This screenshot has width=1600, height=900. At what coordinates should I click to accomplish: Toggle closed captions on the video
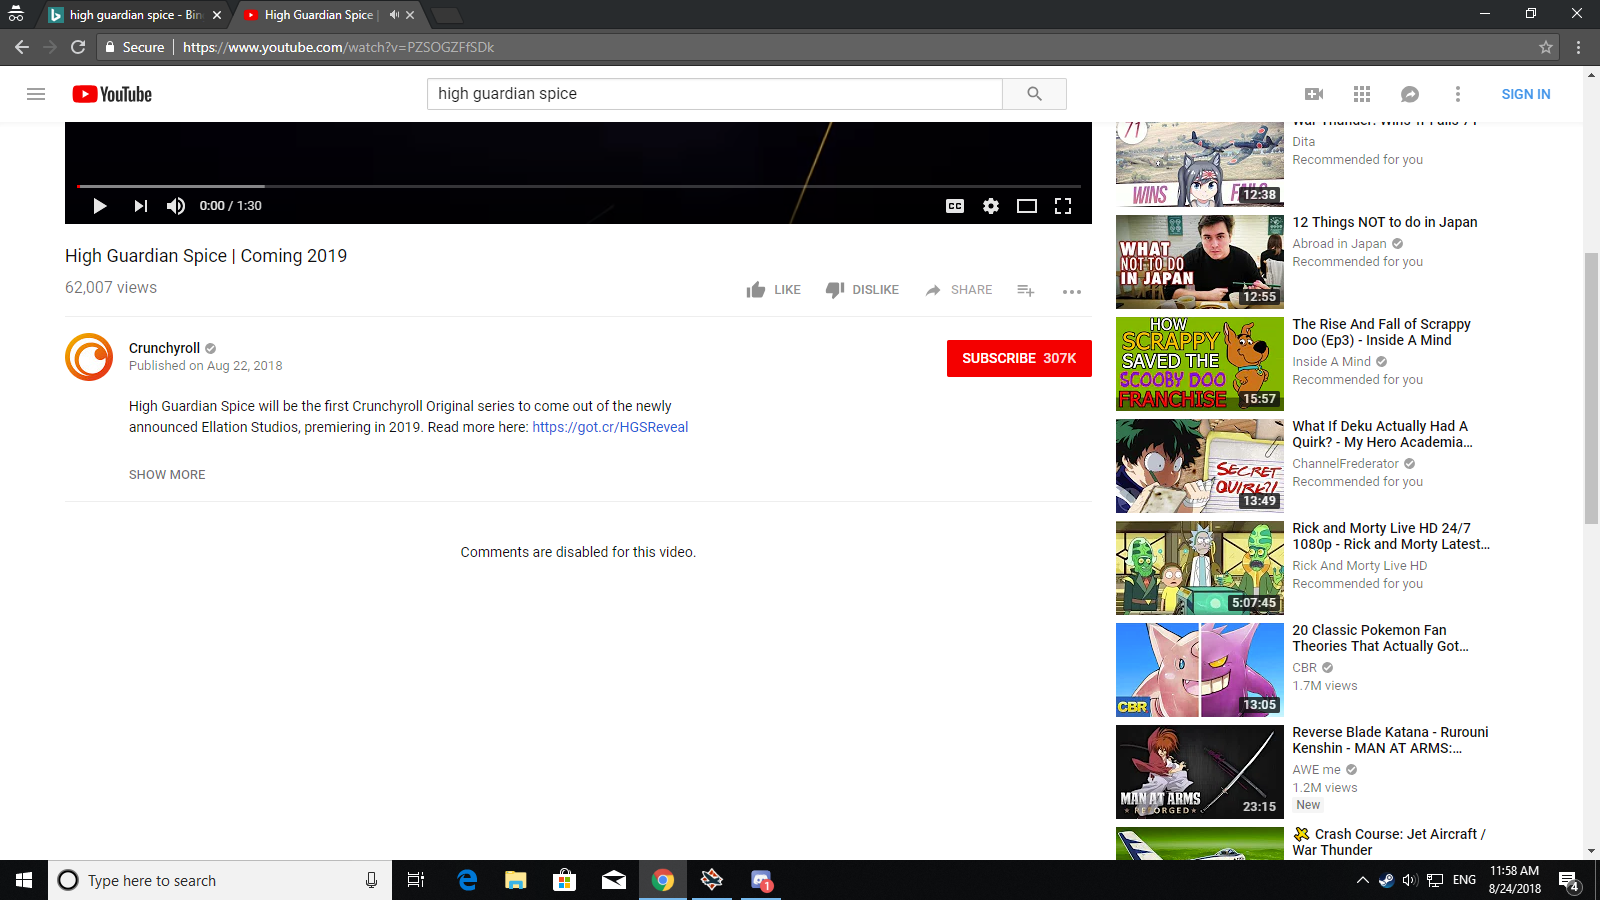pyautogui.click(x=955, y=206)
